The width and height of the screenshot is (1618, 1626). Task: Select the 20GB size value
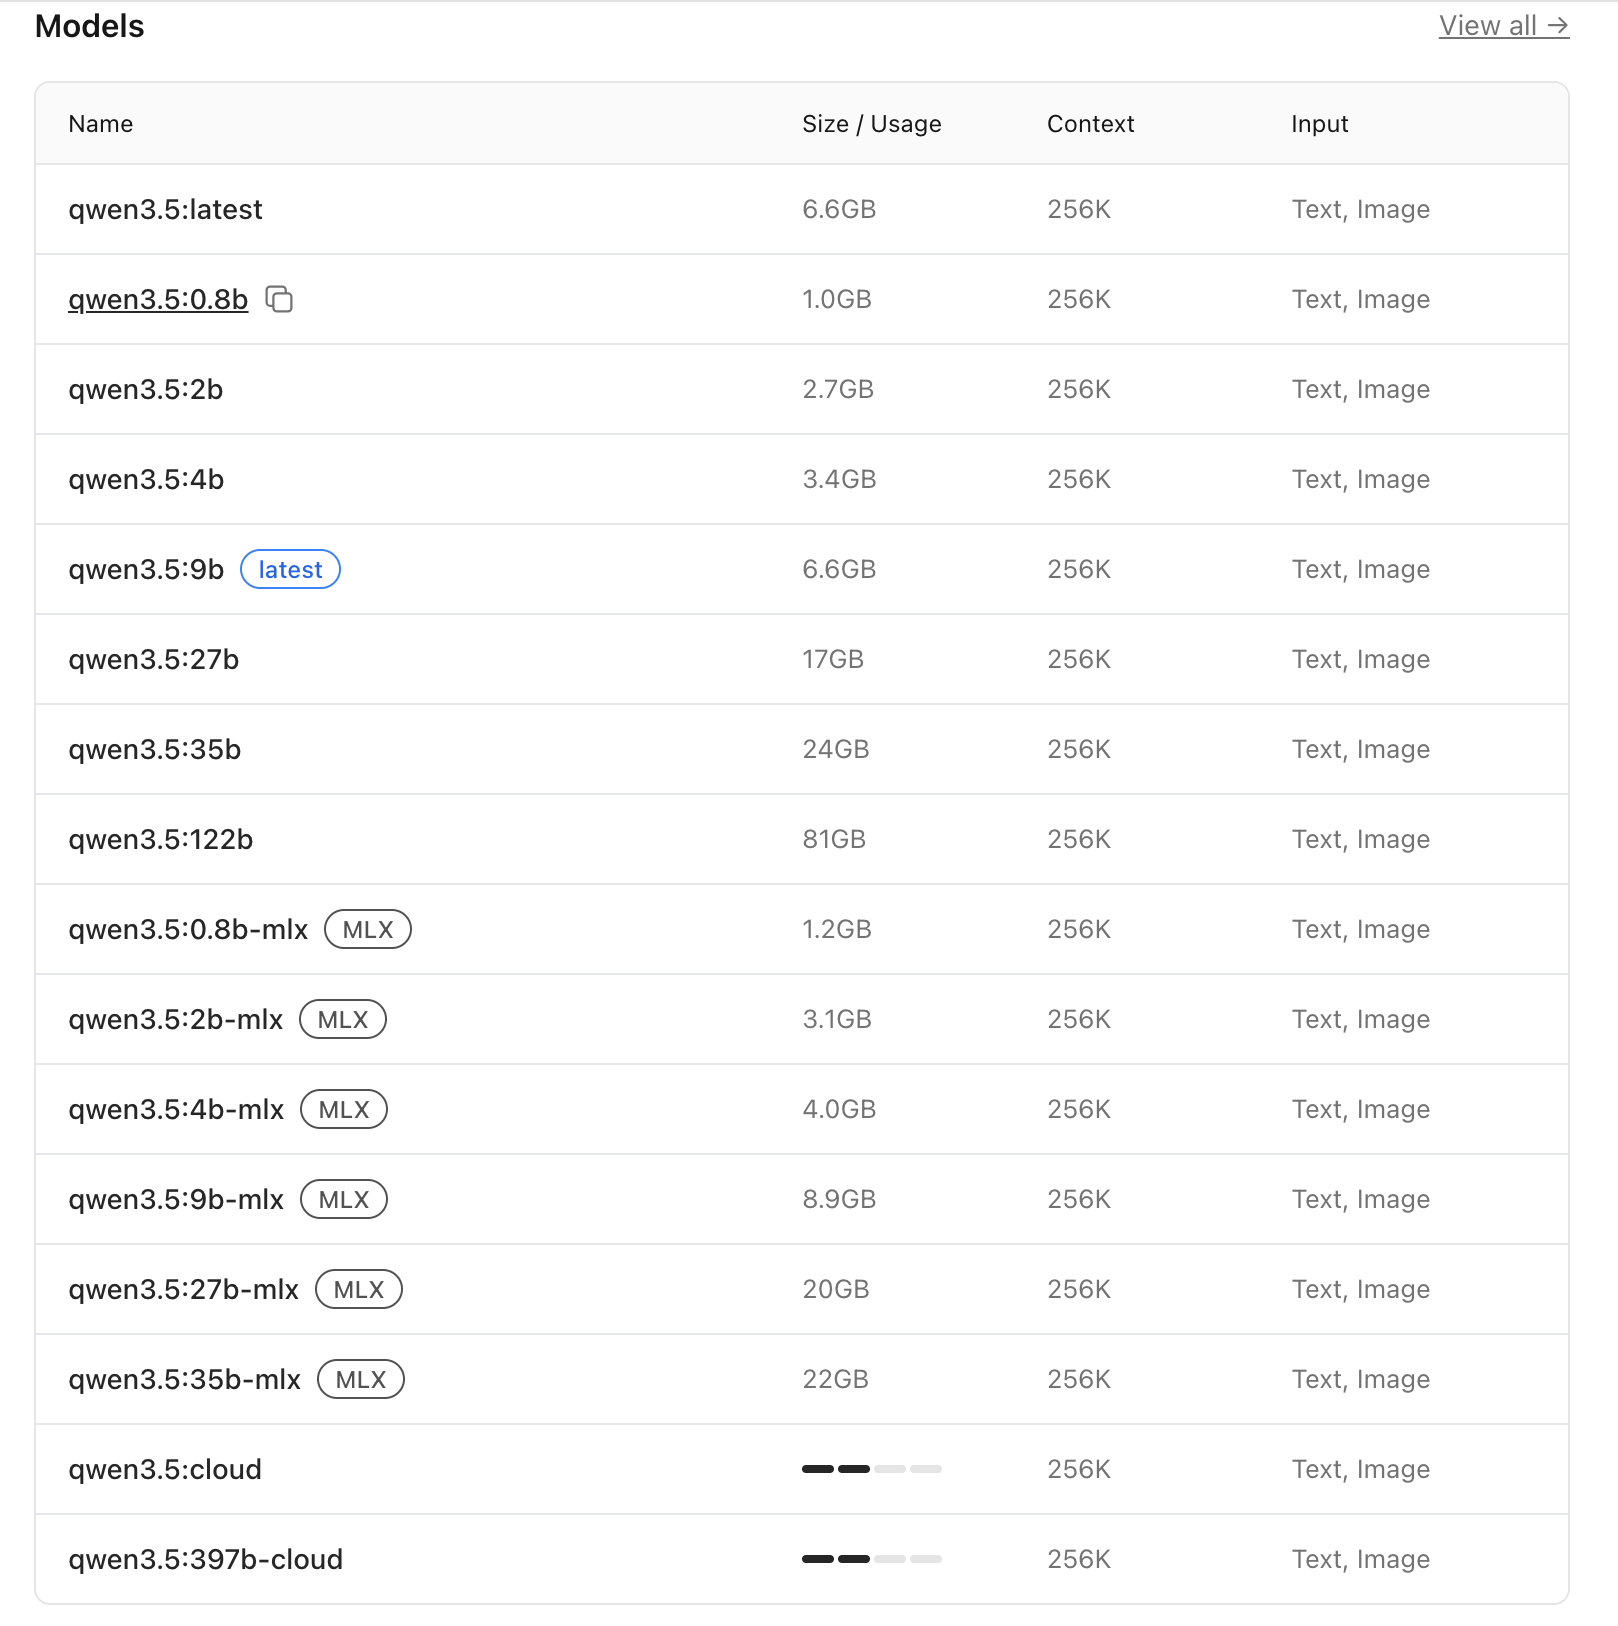[x=836, y=1289]
